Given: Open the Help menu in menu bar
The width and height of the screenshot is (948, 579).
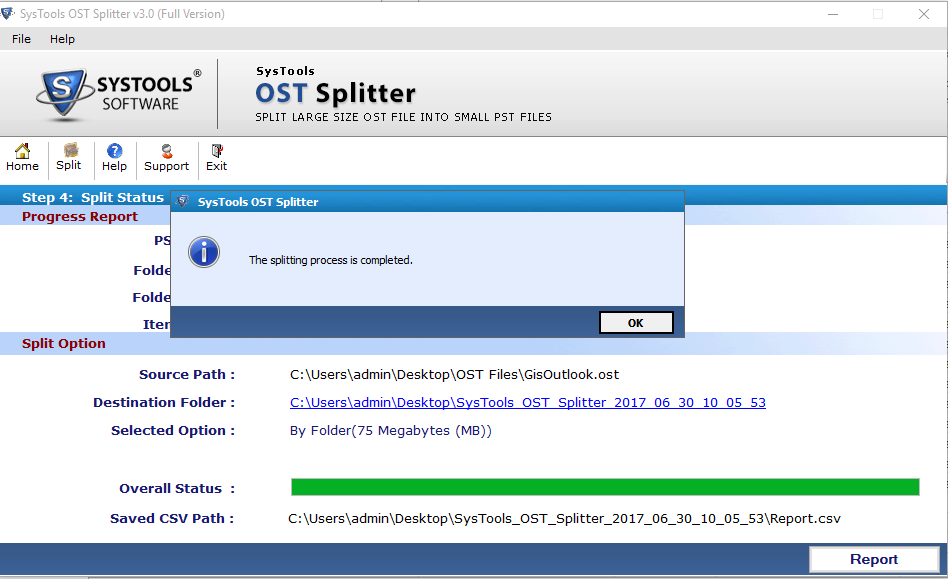Looking at the screenshot, I should (x=62, y=39).
